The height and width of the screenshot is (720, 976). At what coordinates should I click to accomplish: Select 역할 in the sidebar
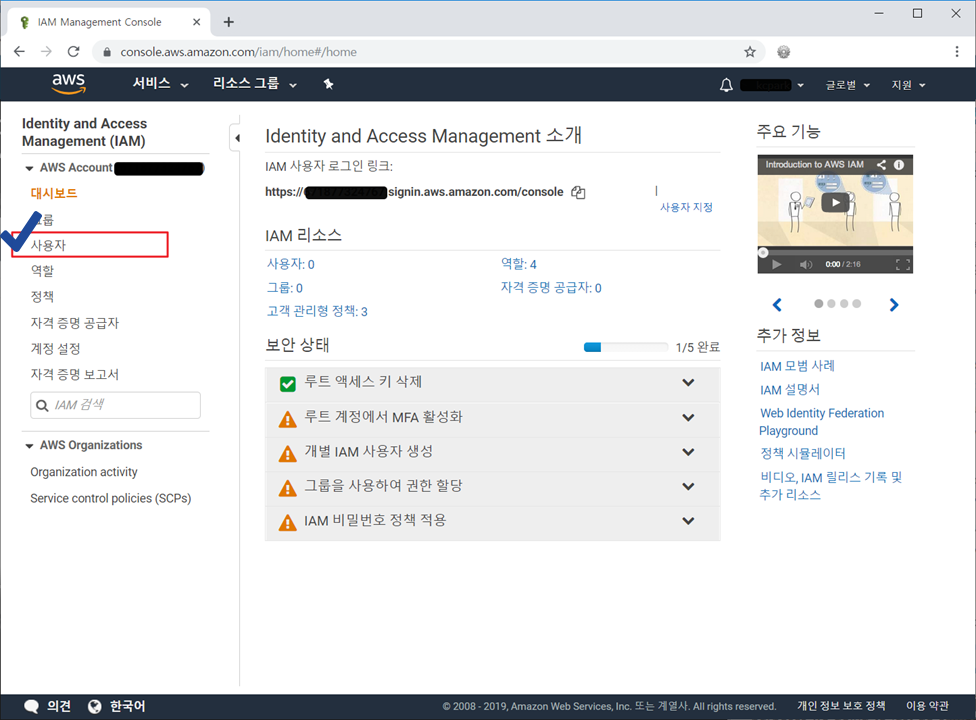click(42, 270)
